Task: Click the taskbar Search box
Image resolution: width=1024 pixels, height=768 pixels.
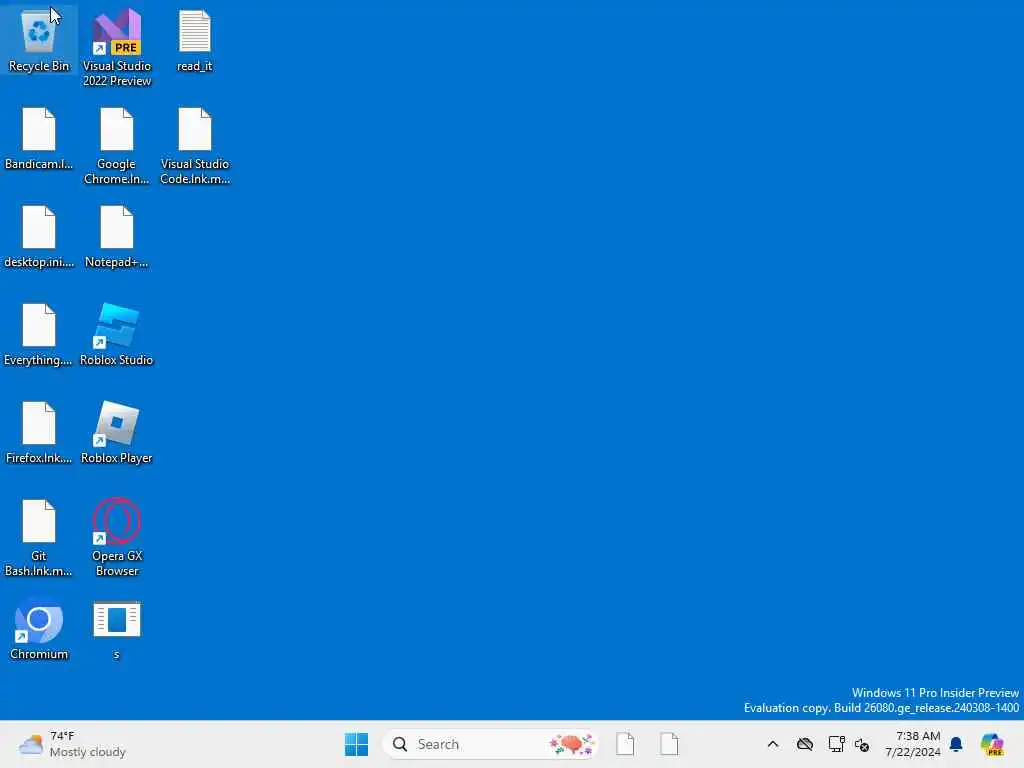Action: pos(490,744)
